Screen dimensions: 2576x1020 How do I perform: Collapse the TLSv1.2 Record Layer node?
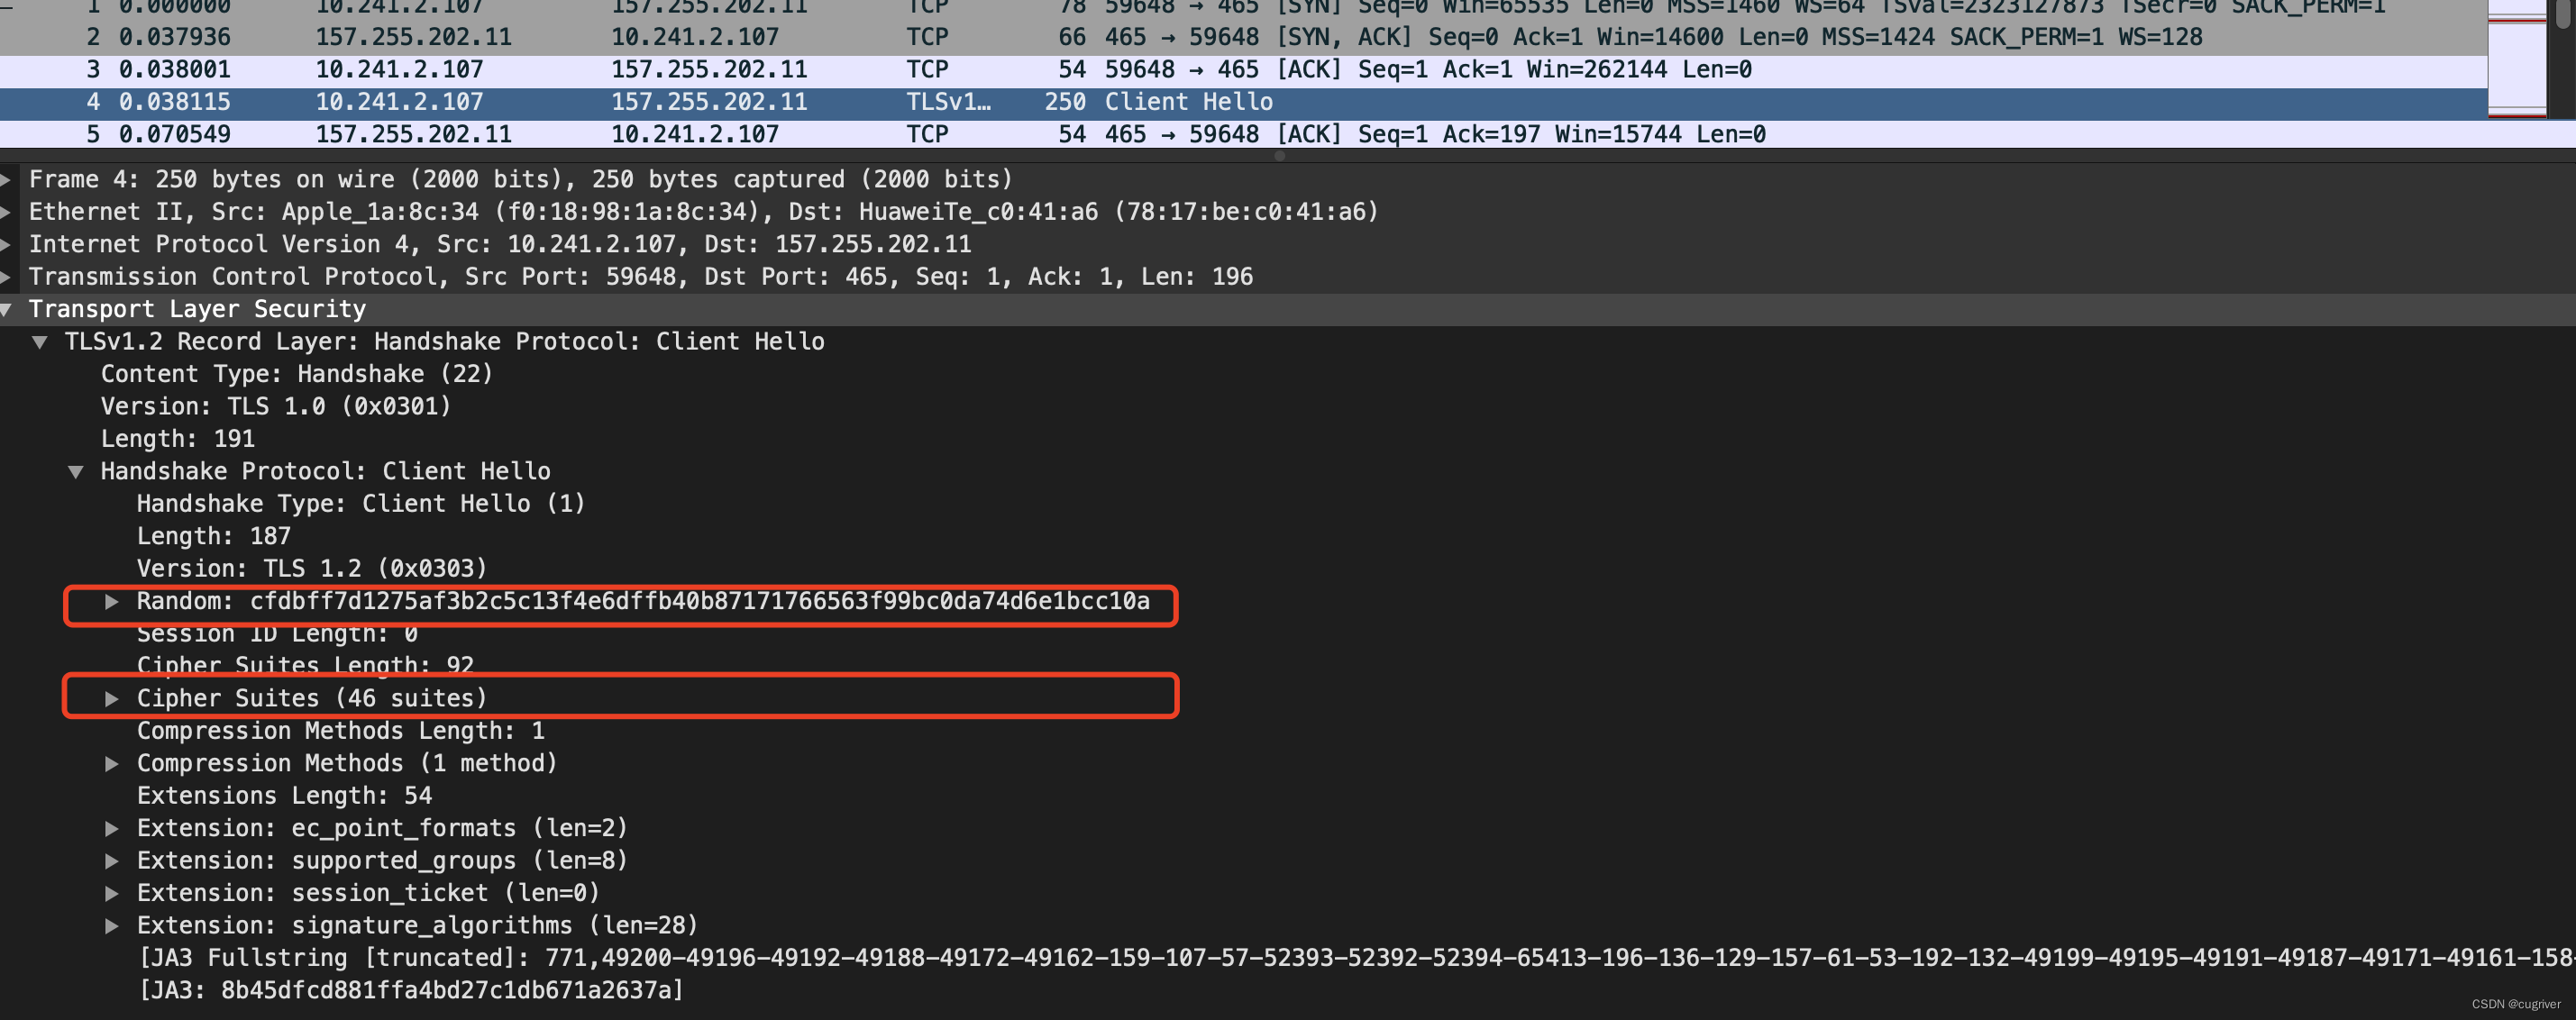pos(40,342)
